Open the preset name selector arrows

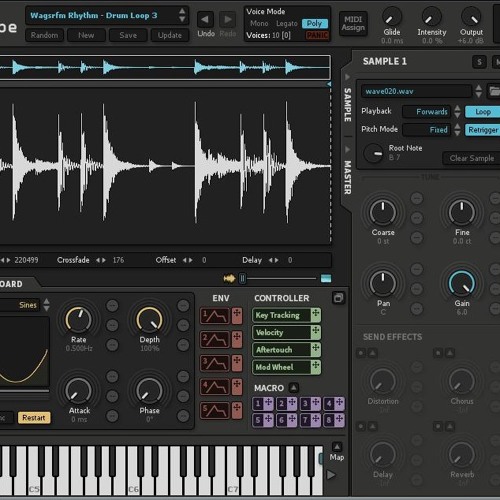point(182,15)
